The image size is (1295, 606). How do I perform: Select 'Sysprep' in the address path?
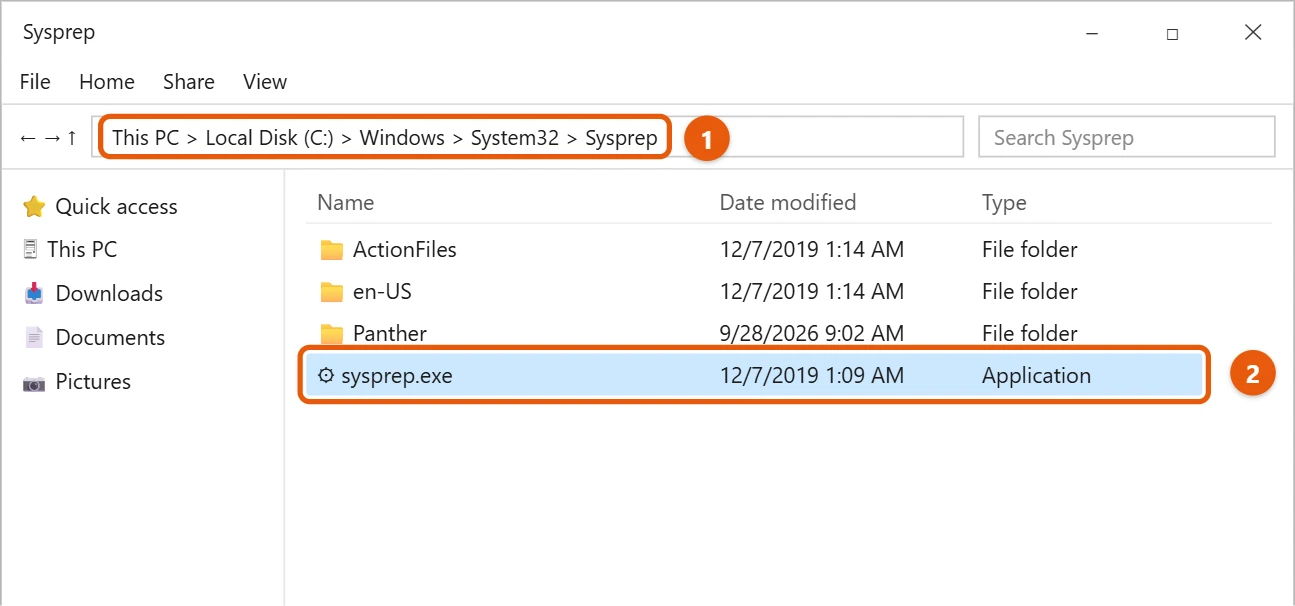(x=621, y=137)
